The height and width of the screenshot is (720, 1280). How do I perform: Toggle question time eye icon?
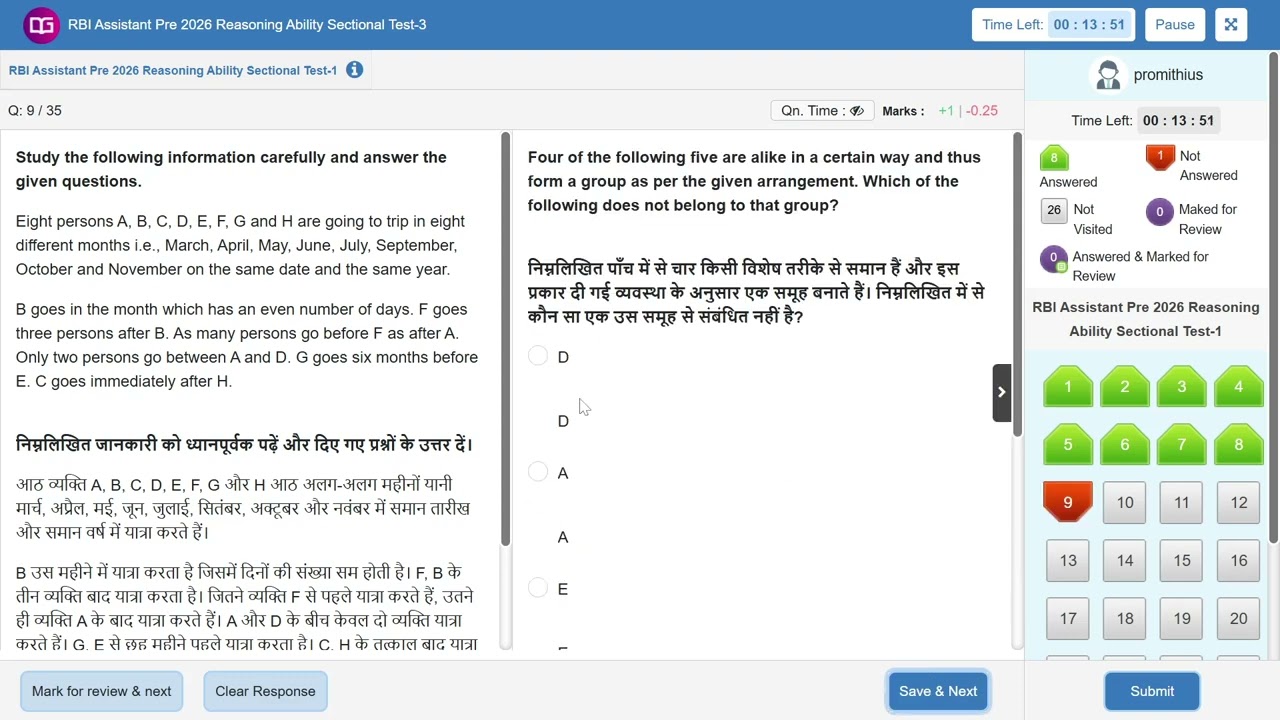[857, 111]
